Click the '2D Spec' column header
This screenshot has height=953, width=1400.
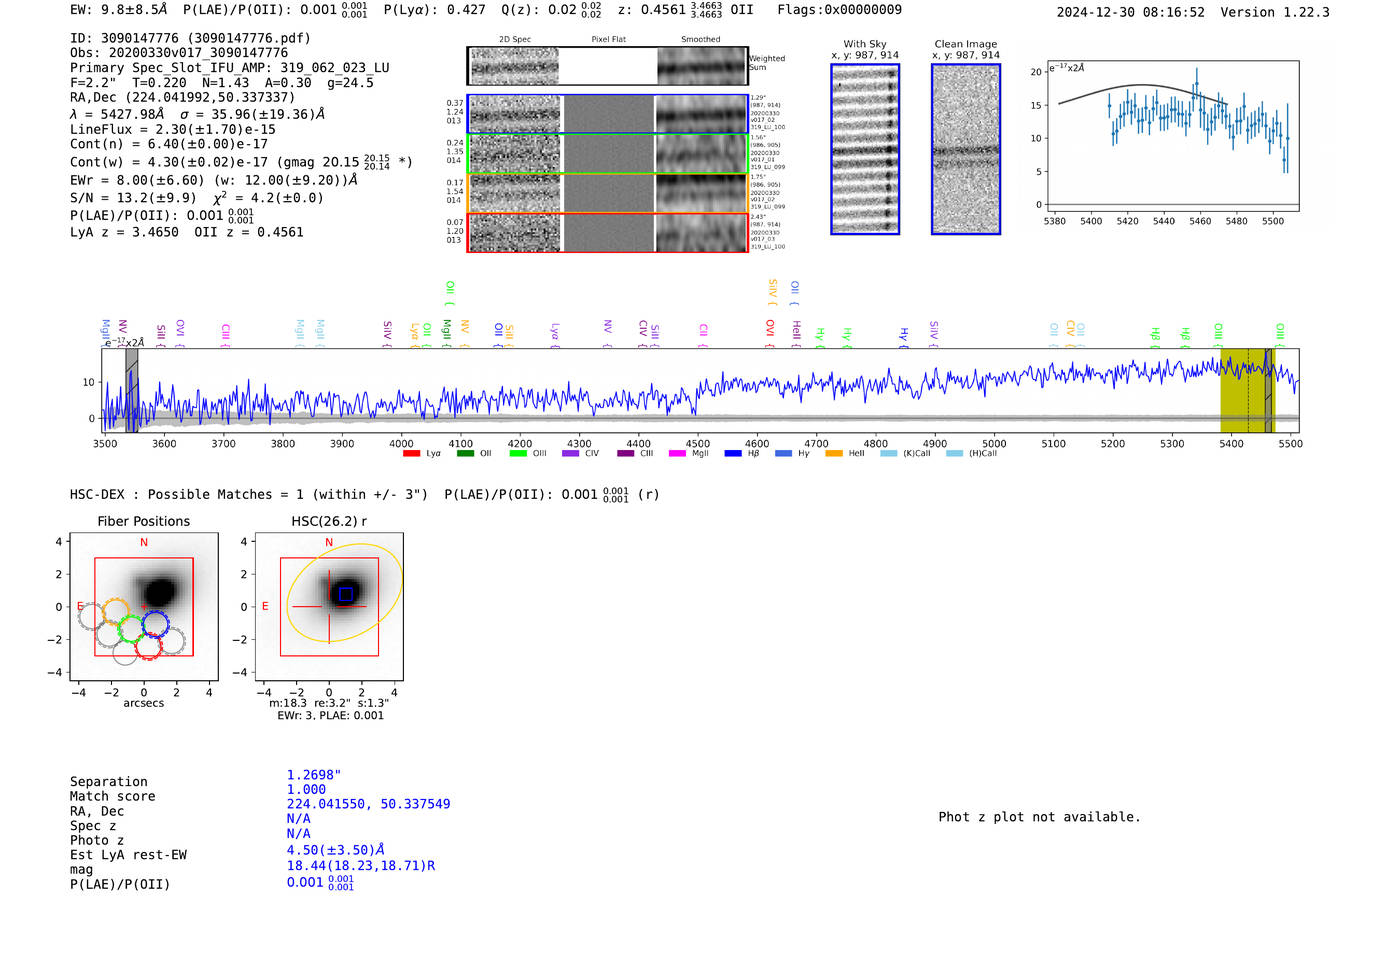click(515, 39)
